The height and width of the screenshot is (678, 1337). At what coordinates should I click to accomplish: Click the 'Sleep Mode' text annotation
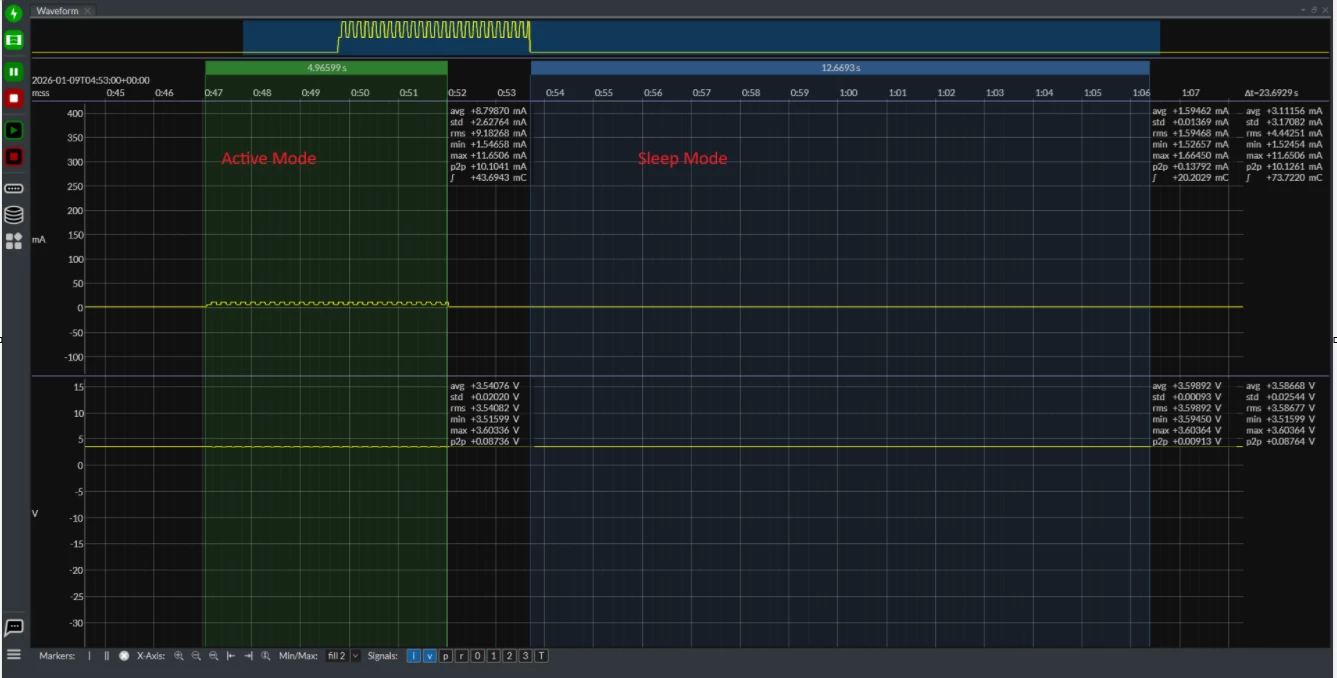[682, 158]
